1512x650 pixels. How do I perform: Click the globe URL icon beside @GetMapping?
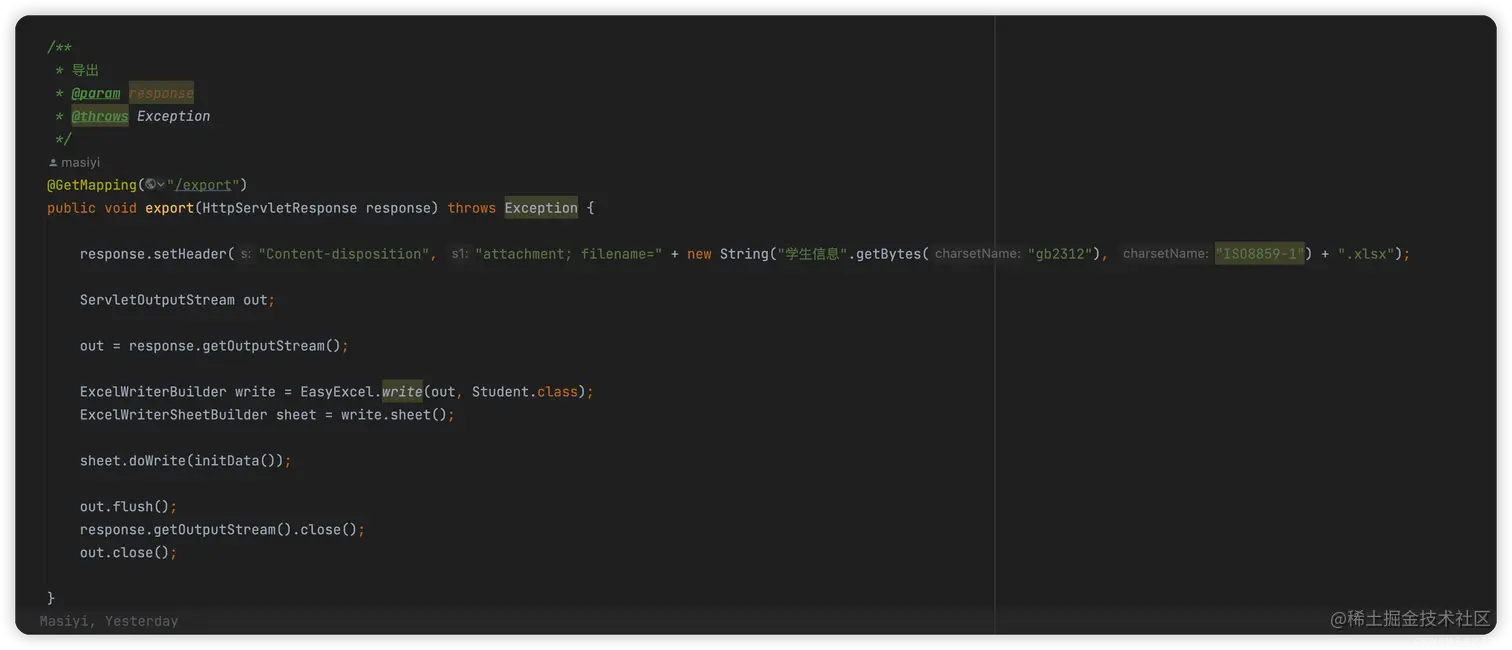coord(150,185)
